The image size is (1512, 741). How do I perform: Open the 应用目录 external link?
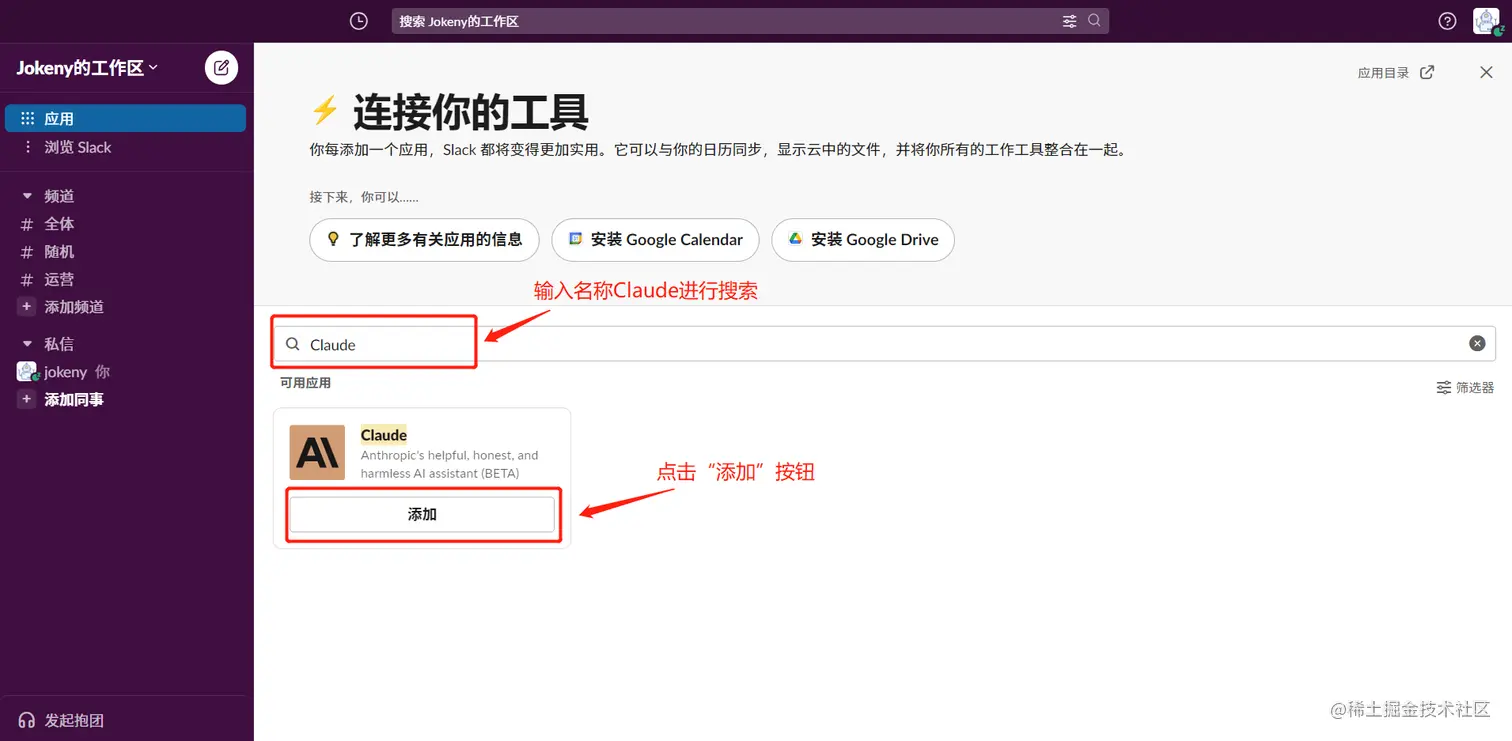[x=1396, y=73]
